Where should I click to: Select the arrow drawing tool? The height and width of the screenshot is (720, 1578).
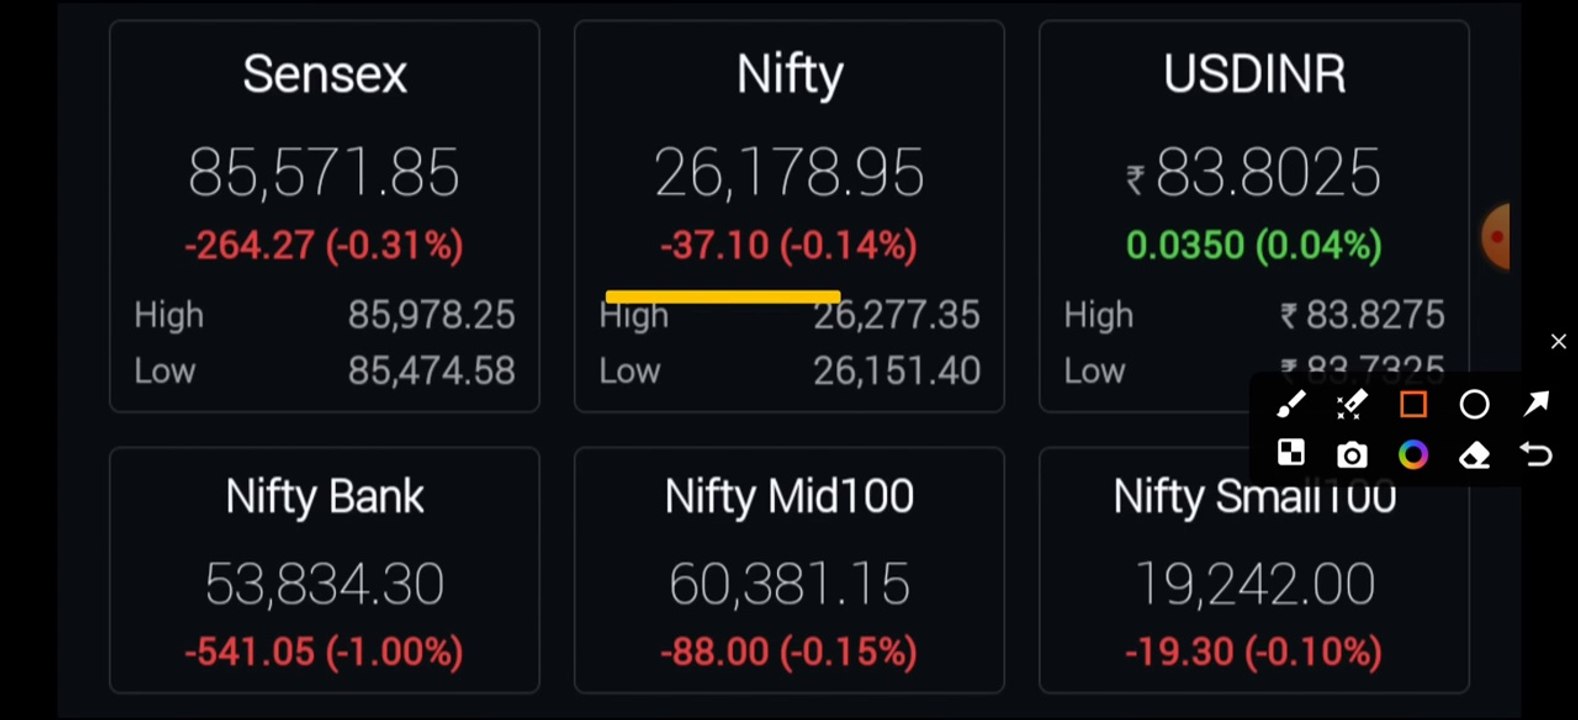[1536, 404]
